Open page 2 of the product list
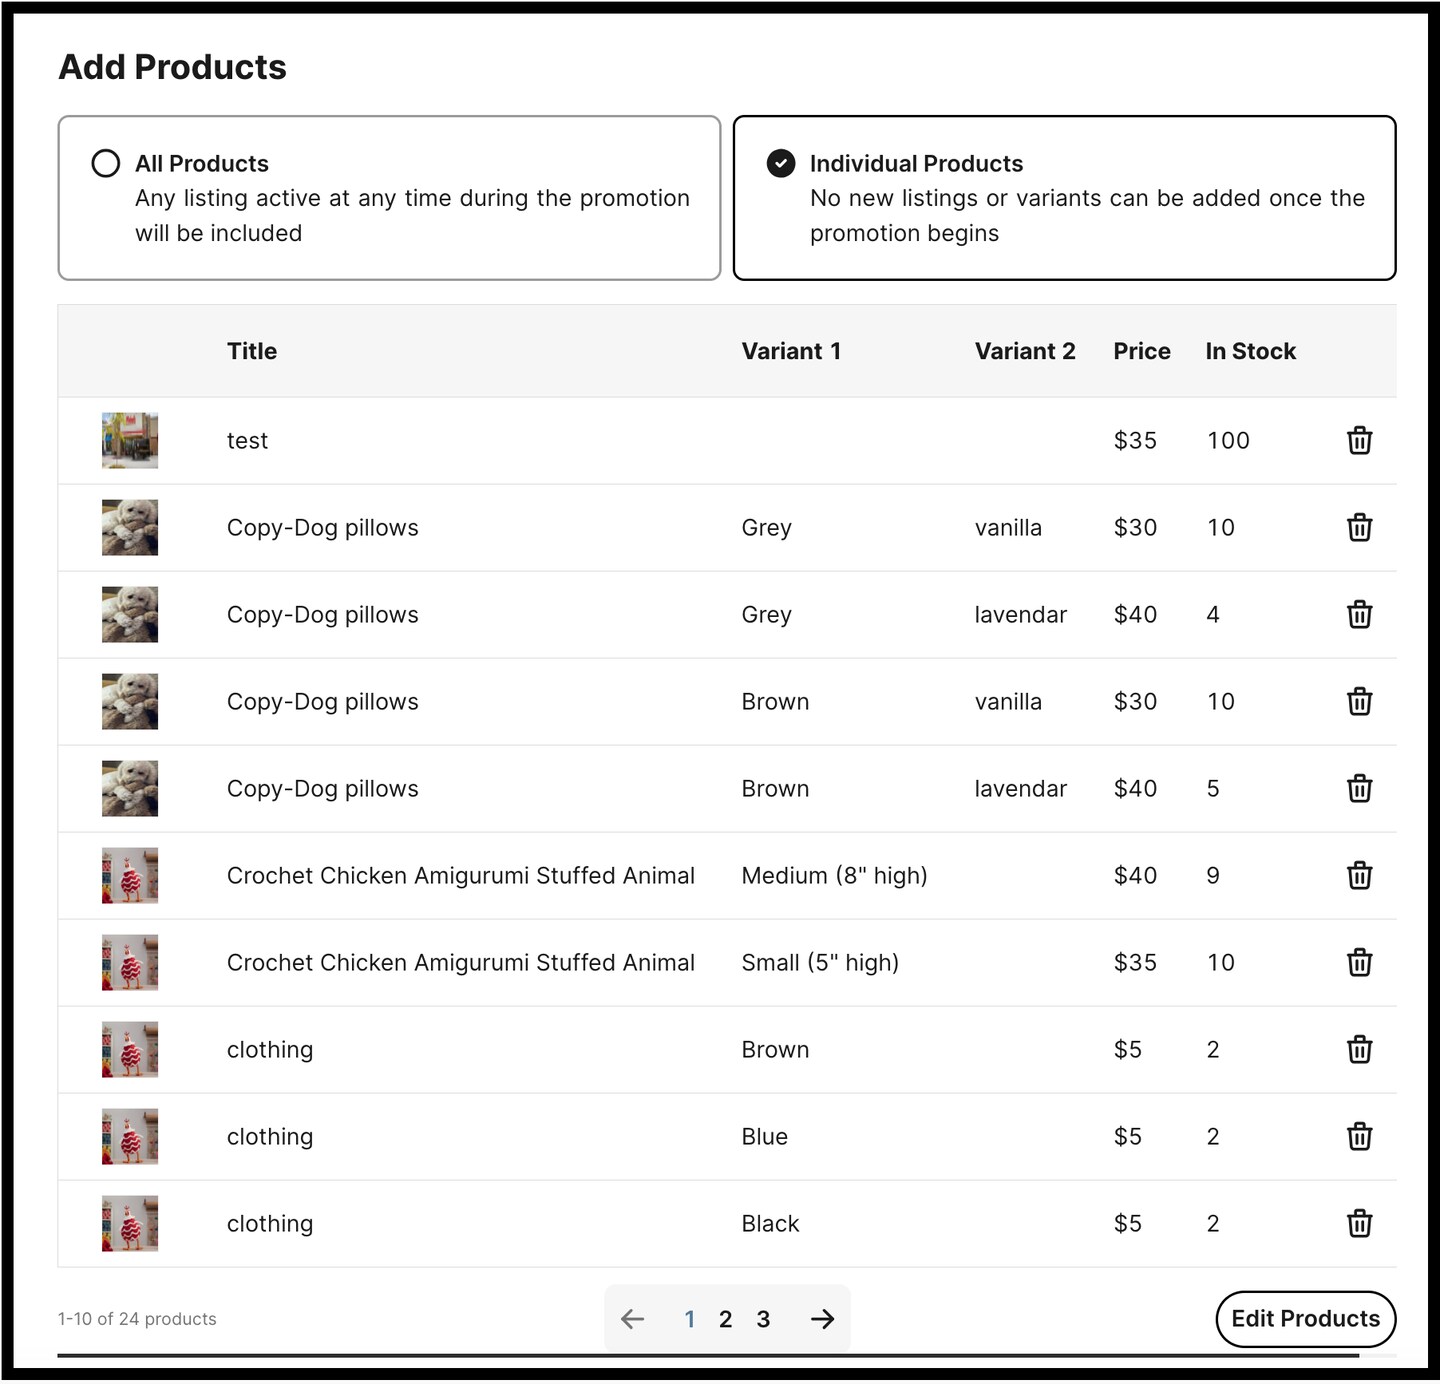Screen dimensions: 1440x1384 726,1319
